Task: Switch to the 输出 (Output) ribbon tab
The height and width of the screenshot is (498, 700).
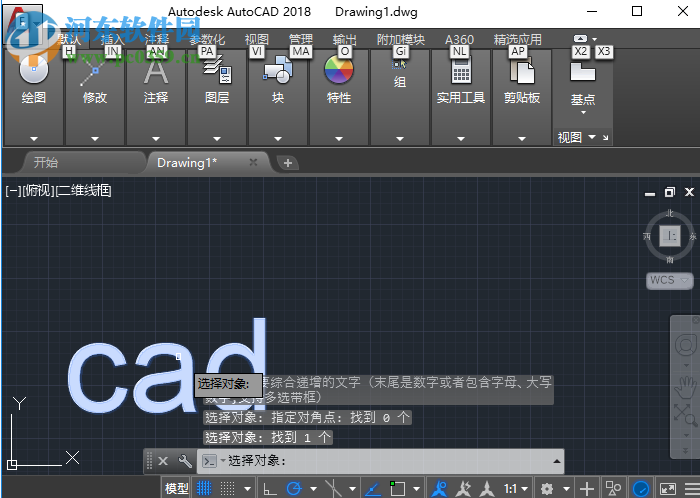Action: (345, 40)
